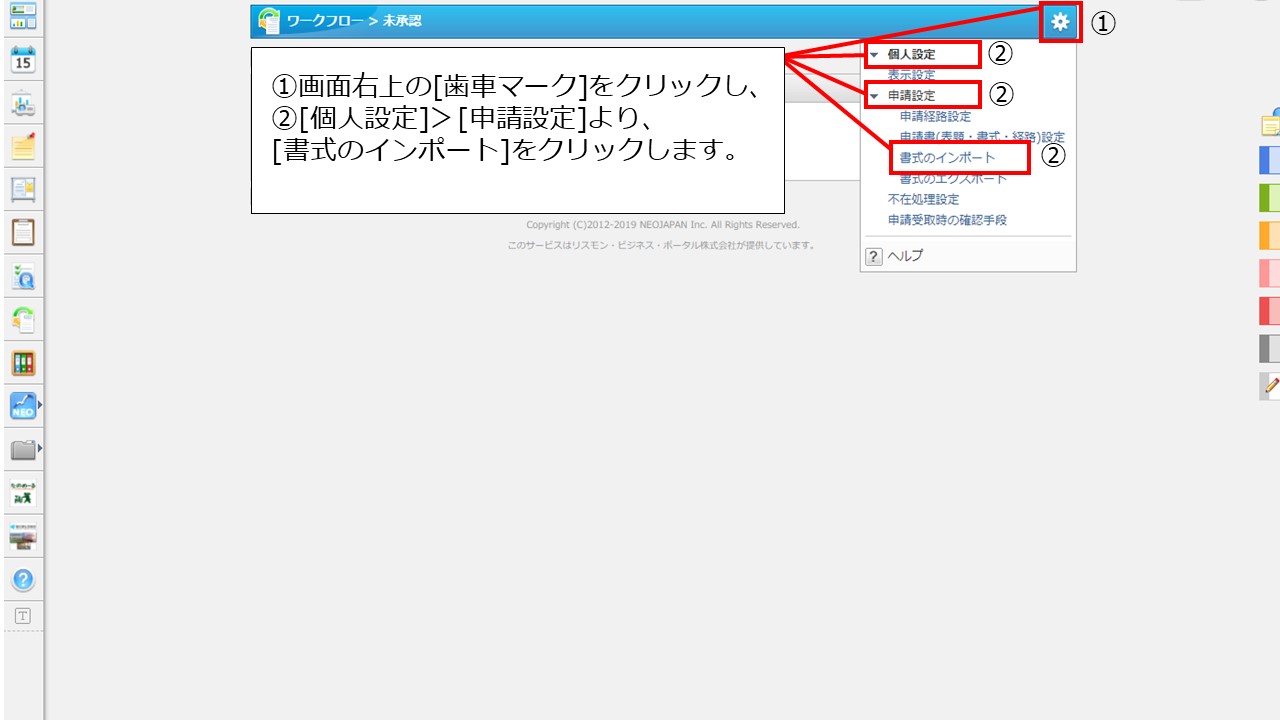Open the bulletin board icon in sidebar
This screenshot has height=720, width=1280.
point(22,189)
